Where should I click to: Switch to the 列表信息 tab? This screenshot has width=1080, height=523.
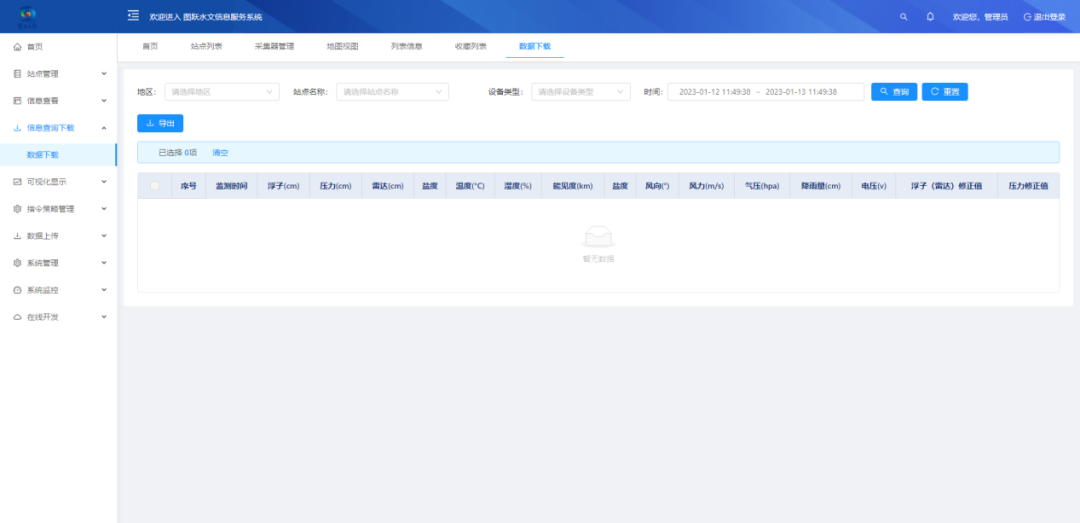(406, 46)
